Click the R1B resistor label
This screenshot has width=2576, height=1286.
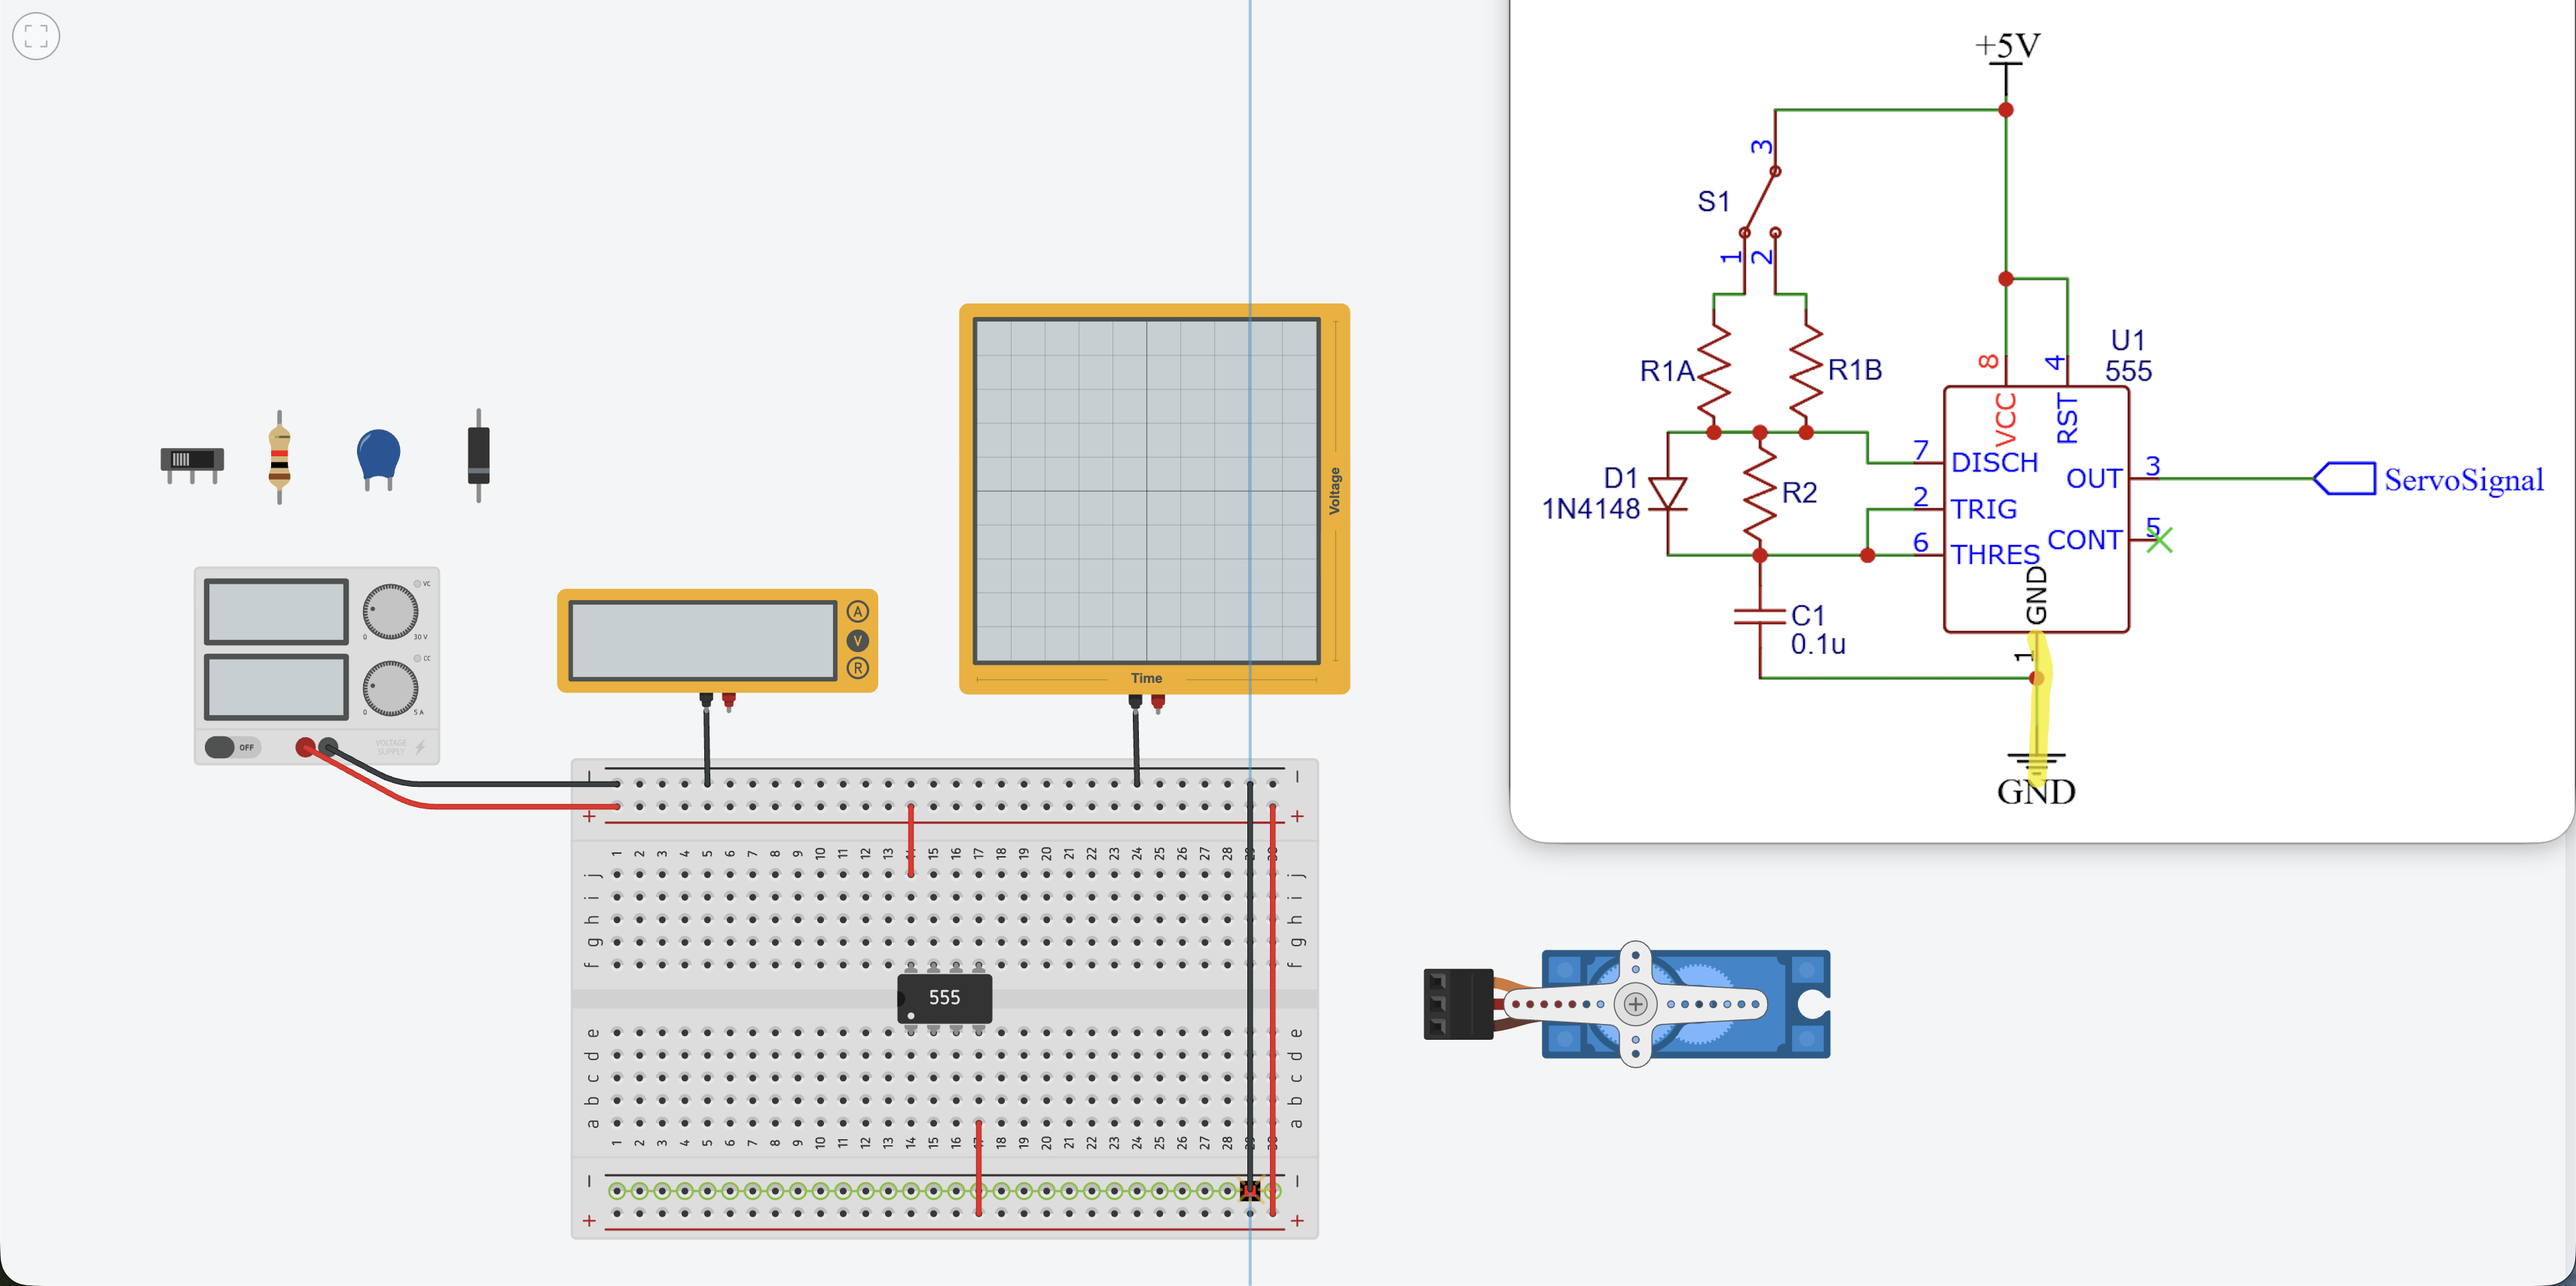[1855, 370]
